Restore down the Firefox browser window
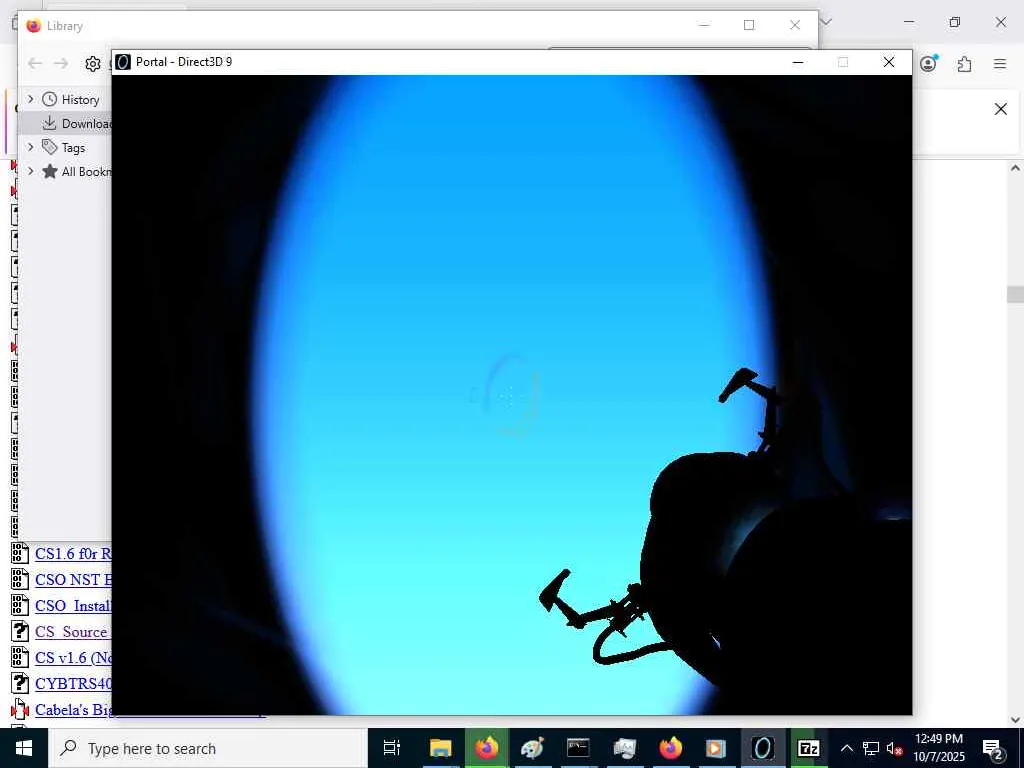Screen dimensions: 1024x768 click(955, 22)
